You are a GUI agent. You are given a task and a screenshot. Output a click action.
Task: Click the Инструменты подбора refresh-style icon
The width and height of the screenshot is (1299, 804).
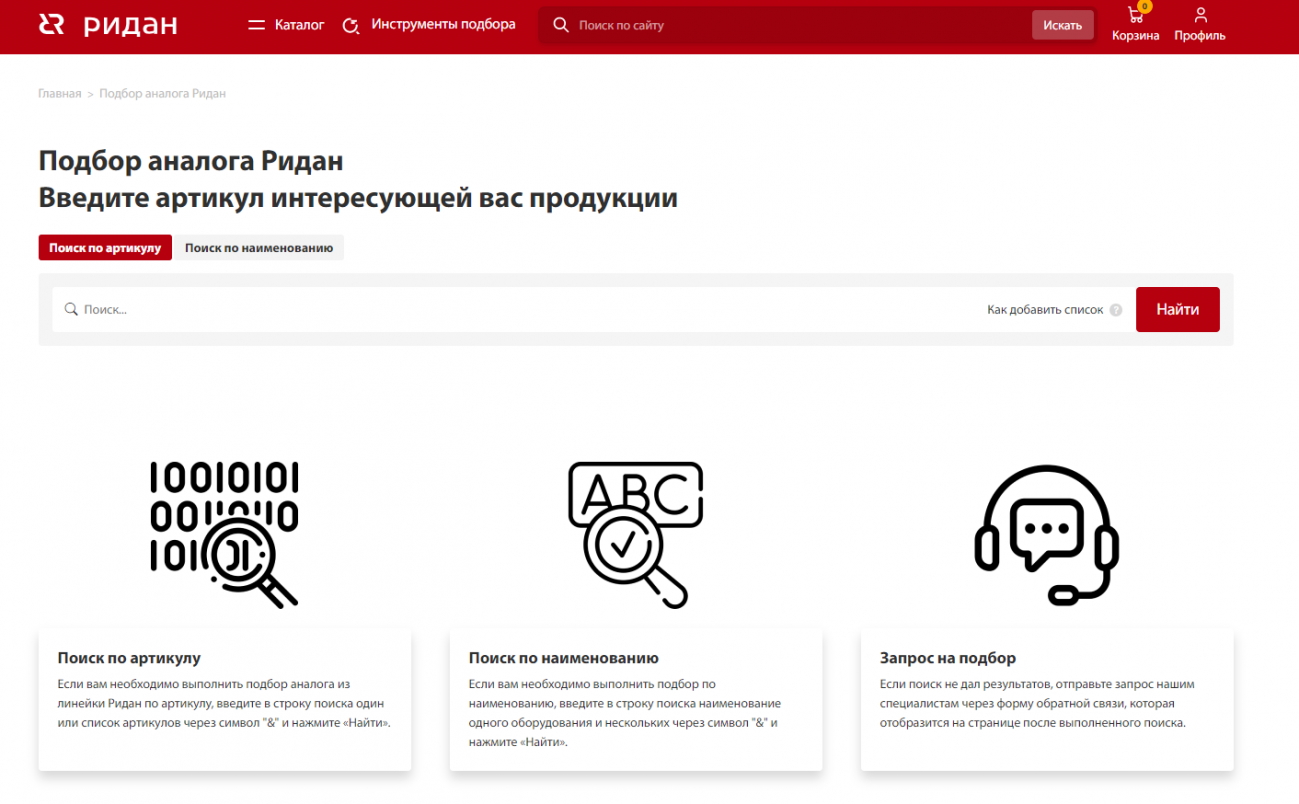point(349,24)
